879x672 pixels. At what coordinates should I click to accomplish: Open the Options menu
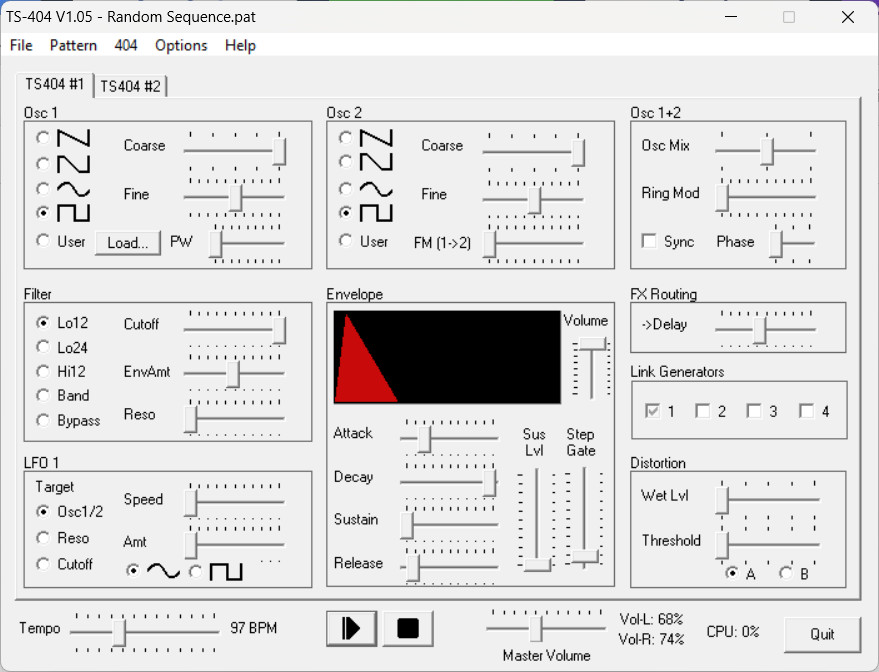click(181, 45)
